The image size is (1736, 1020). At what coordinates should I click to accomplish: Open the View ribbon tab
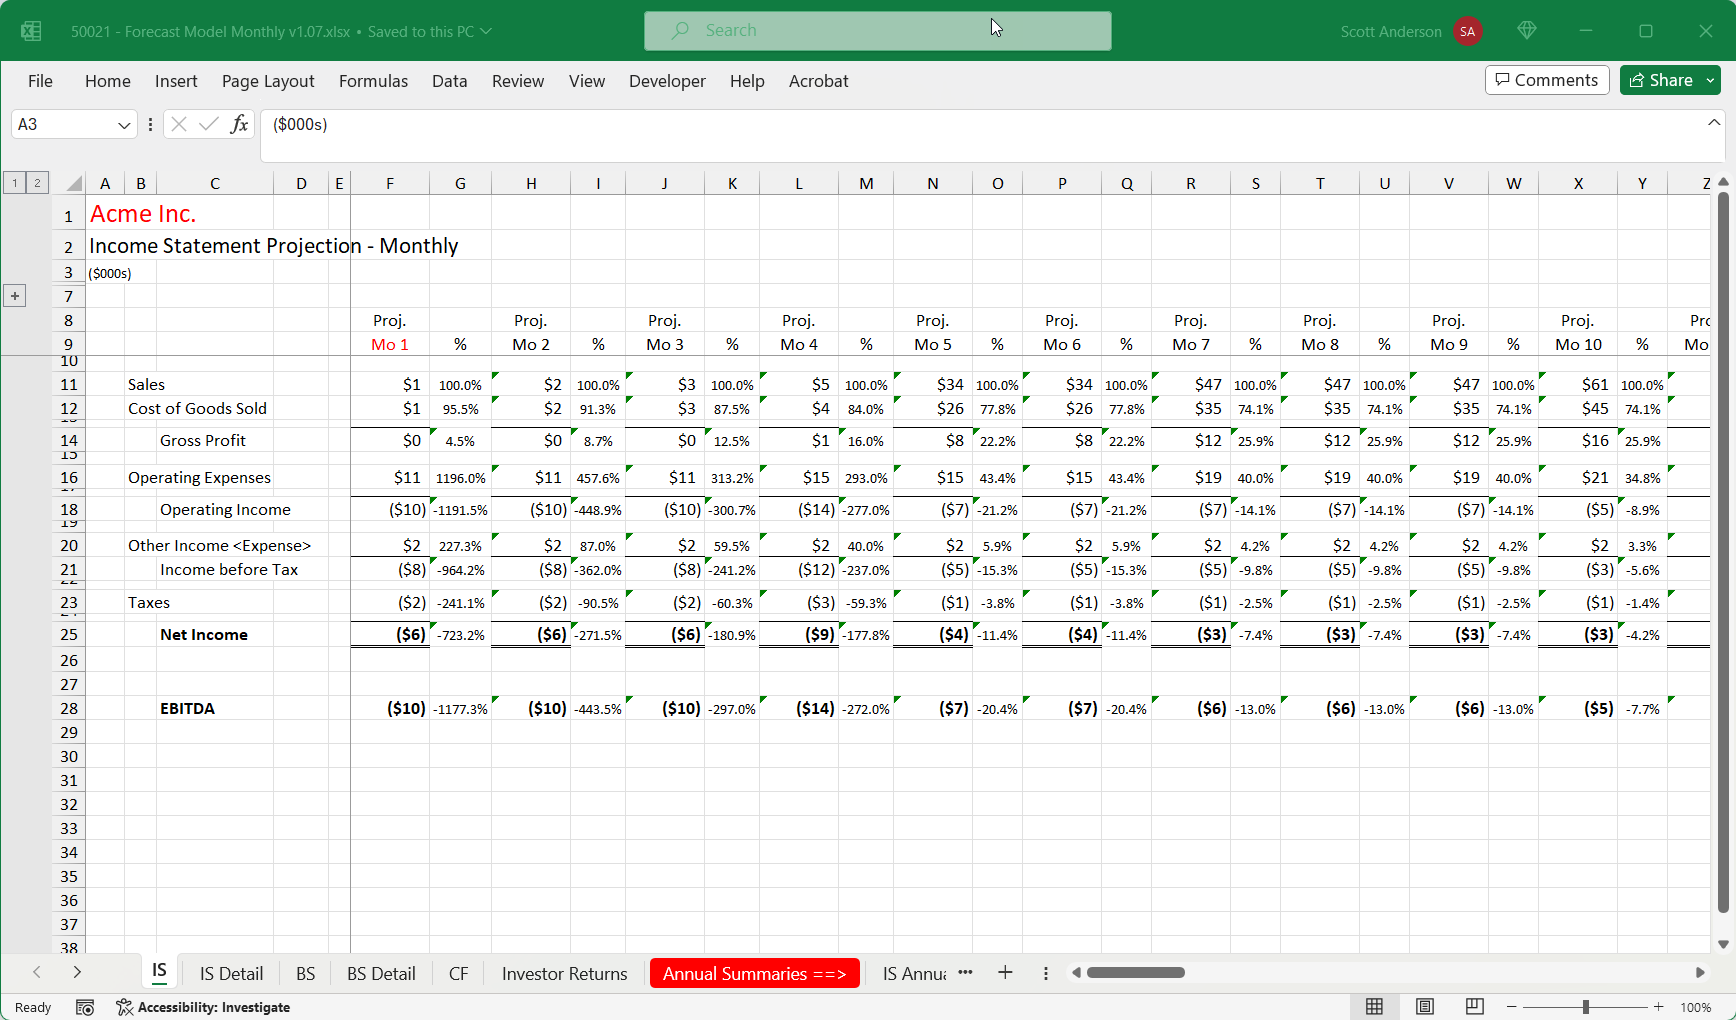click(x=587, y=81)
